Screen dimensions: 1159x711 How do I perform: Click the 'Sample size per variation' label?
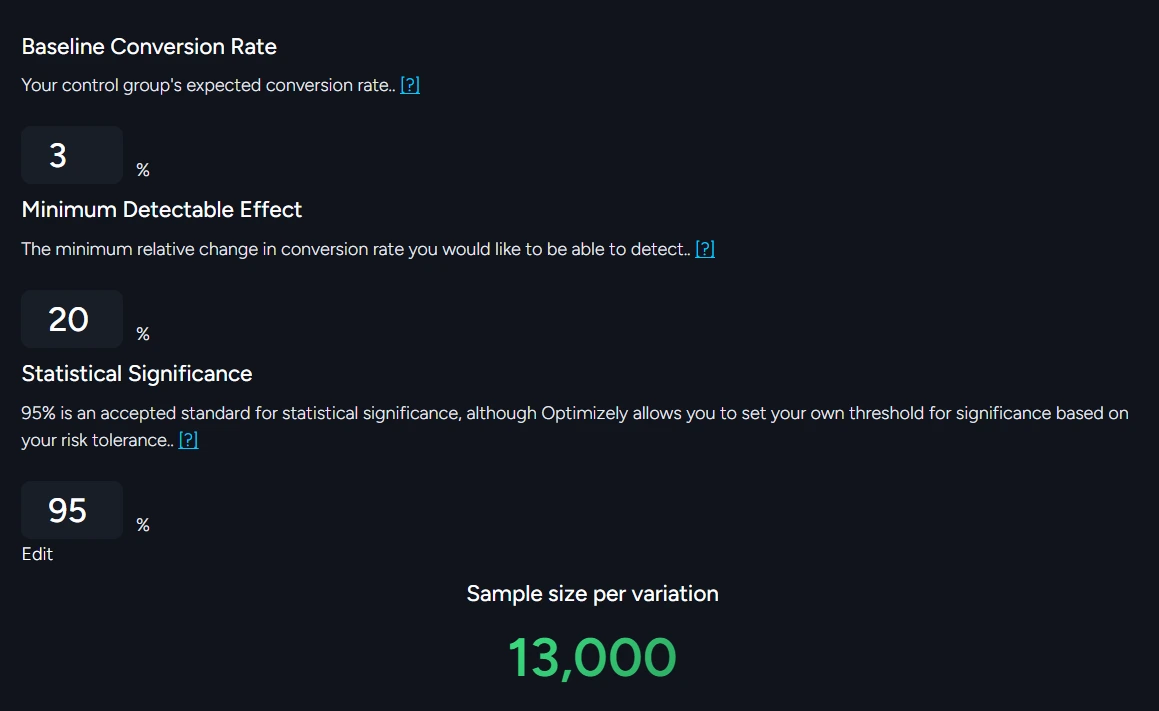592,594
